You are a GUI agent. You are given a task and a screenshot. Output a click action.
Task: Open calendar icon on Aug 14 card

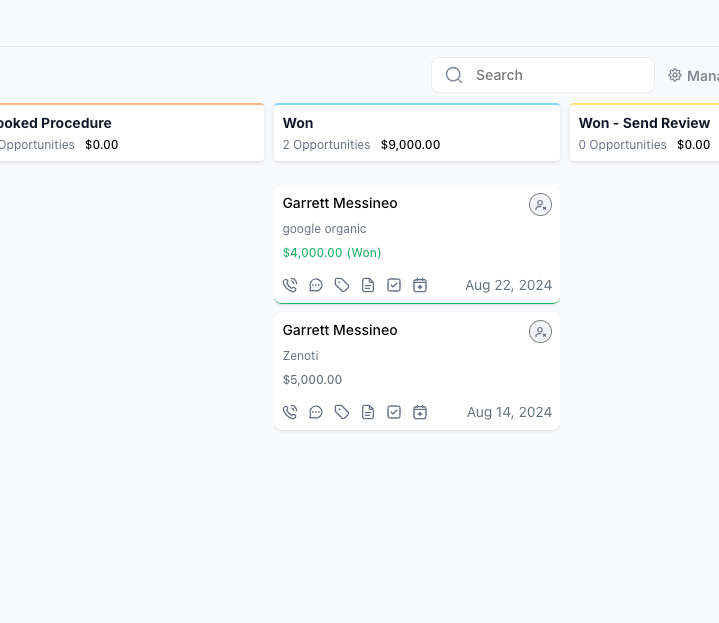click(x=420, y=412)
